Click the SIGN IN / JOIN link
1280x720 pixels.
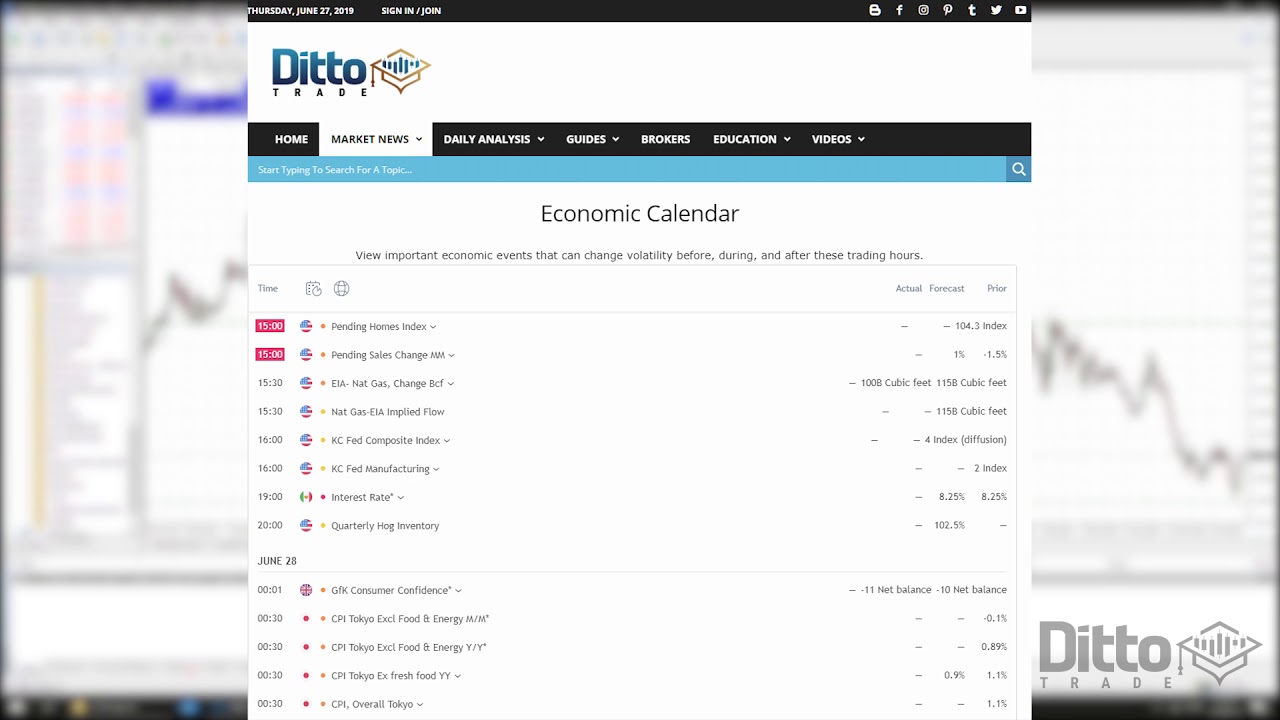click(x=411, y=10)
